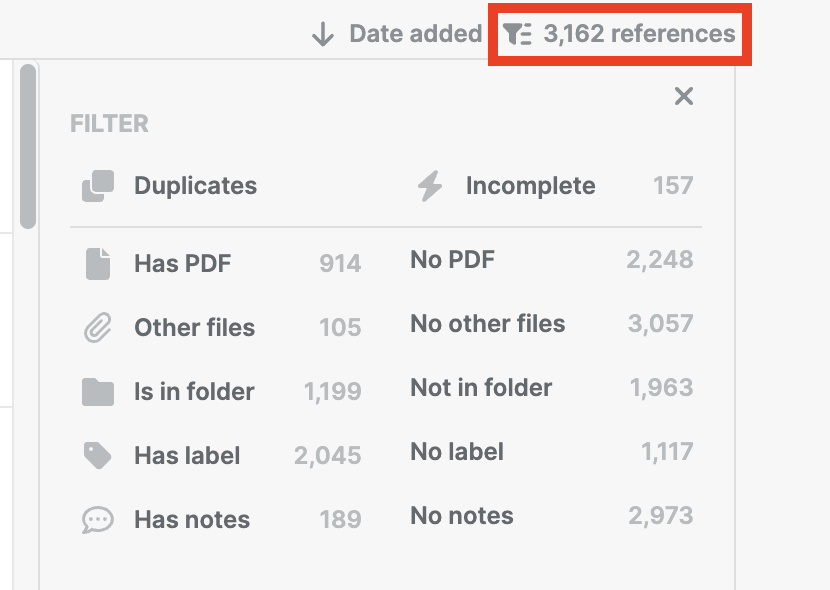Screen dimensions: 830x590
Task: Filter by Duplicates
Action: 195,186
